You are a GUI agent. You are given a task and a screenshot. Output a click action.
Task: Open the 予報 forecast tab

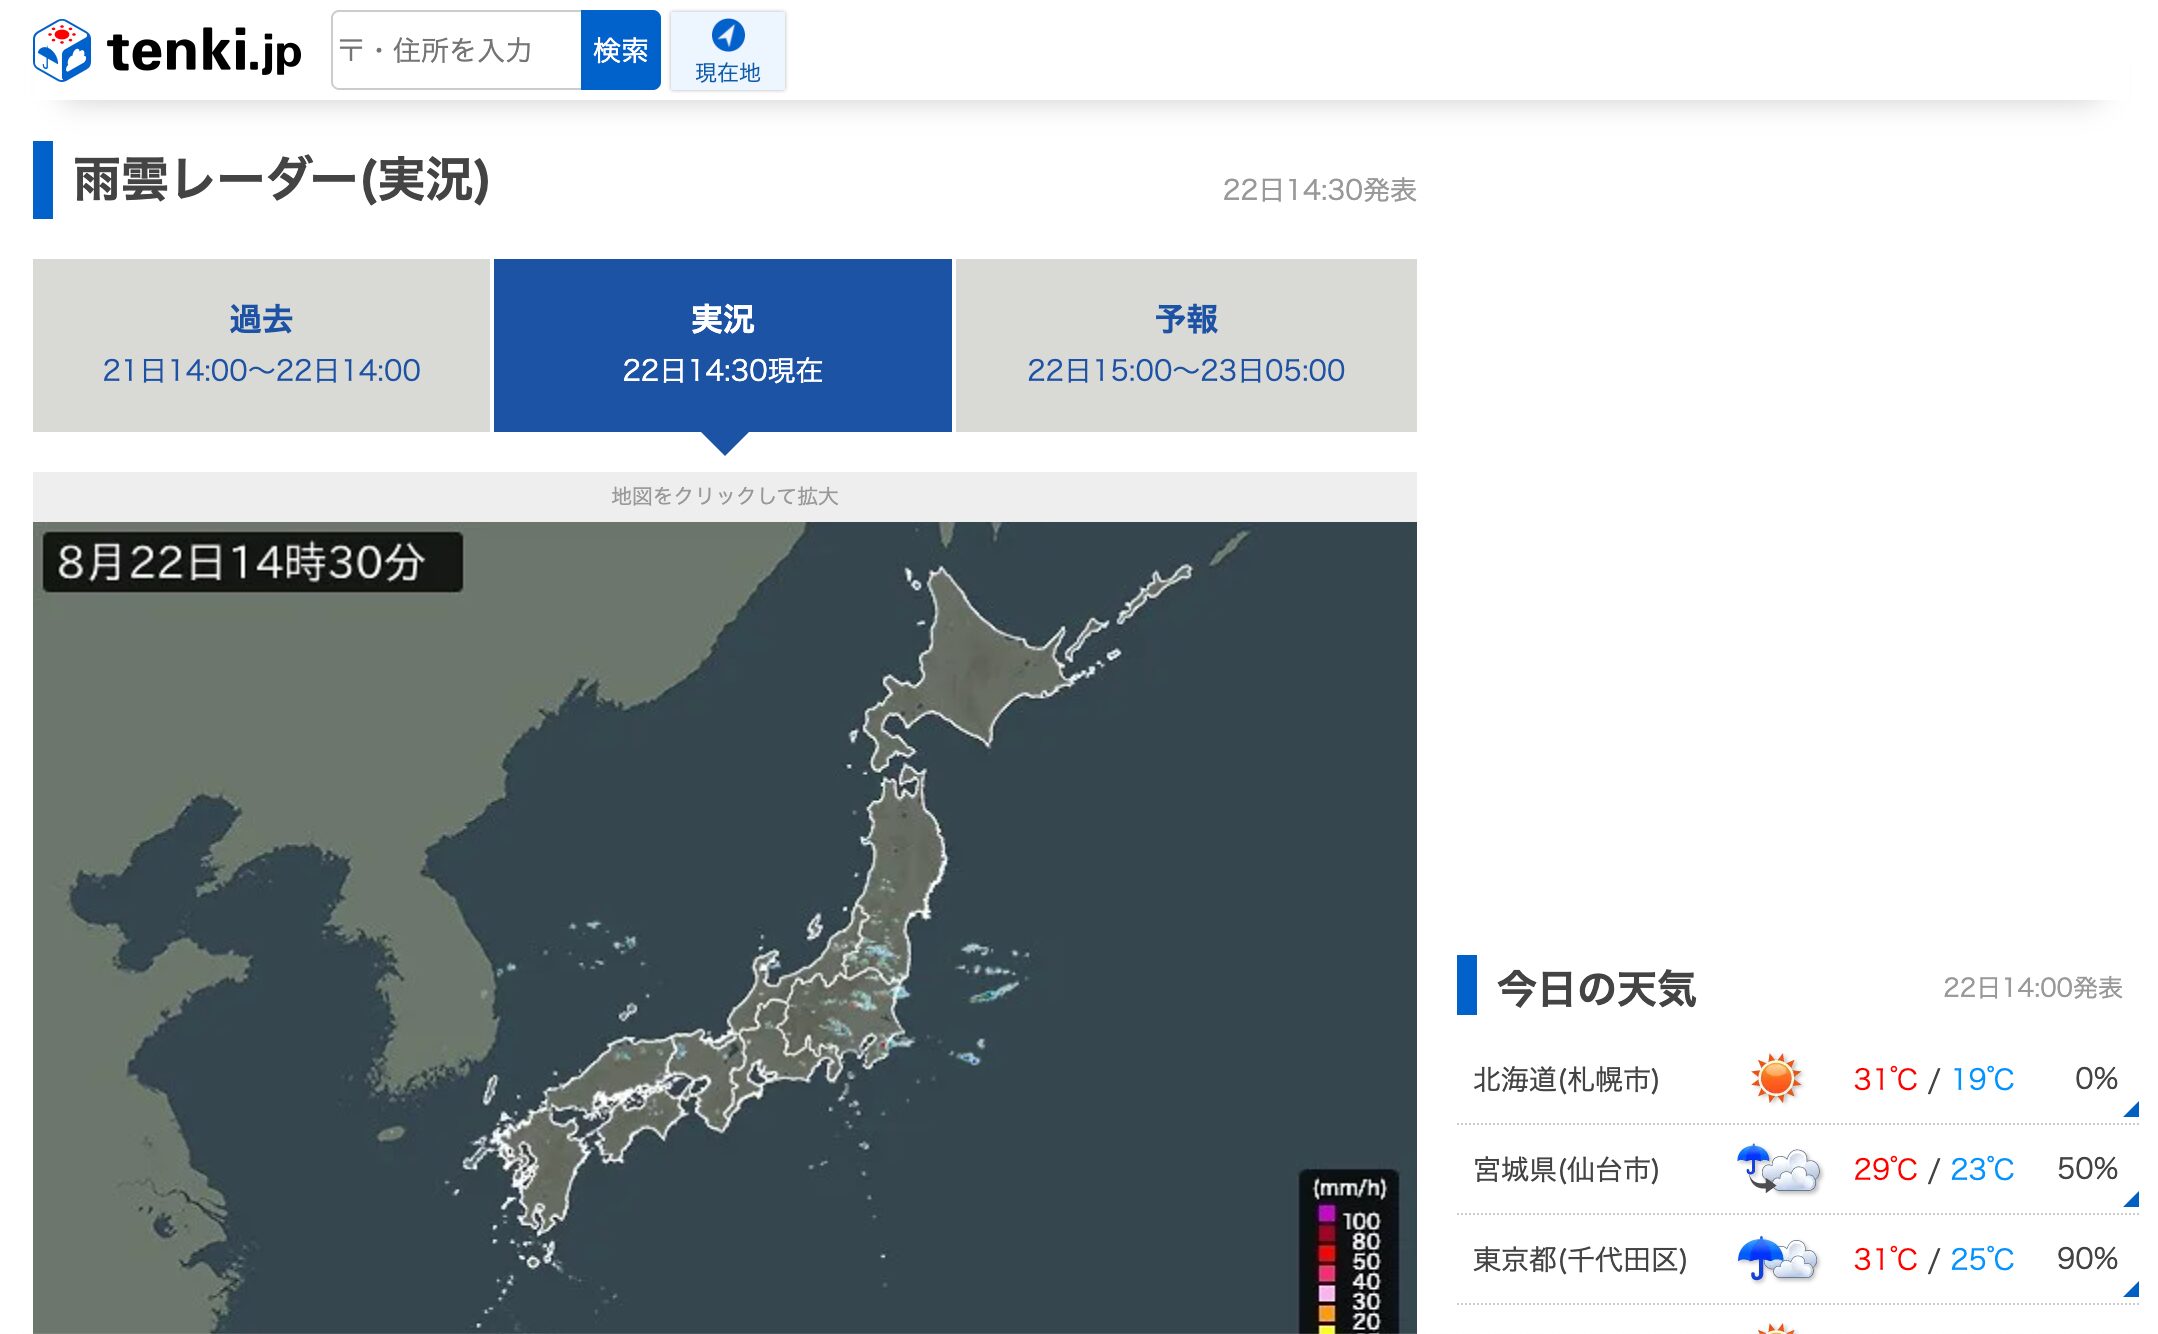pyautogui.click(x=1186, y=345)
